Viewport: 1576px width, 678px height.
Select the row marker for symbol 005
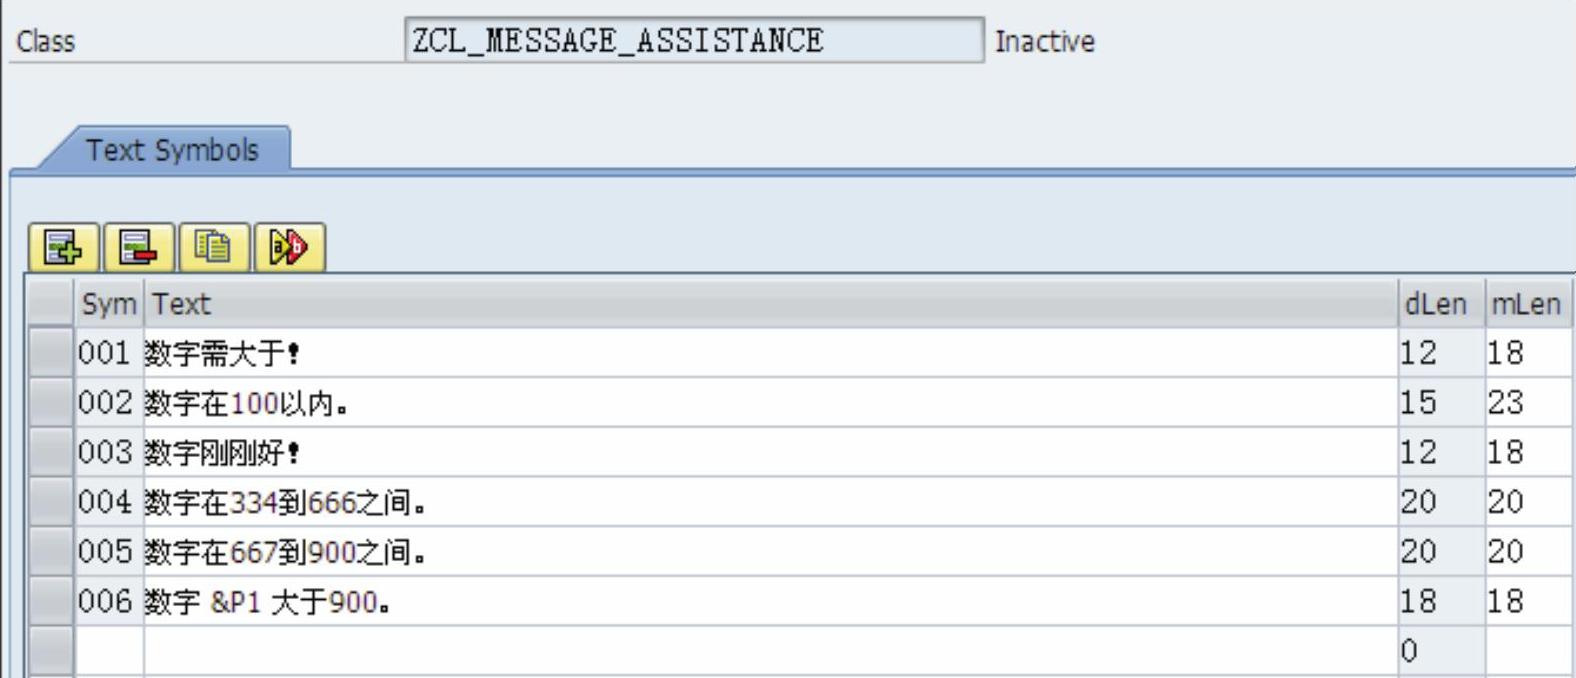[x=50, y=552]
